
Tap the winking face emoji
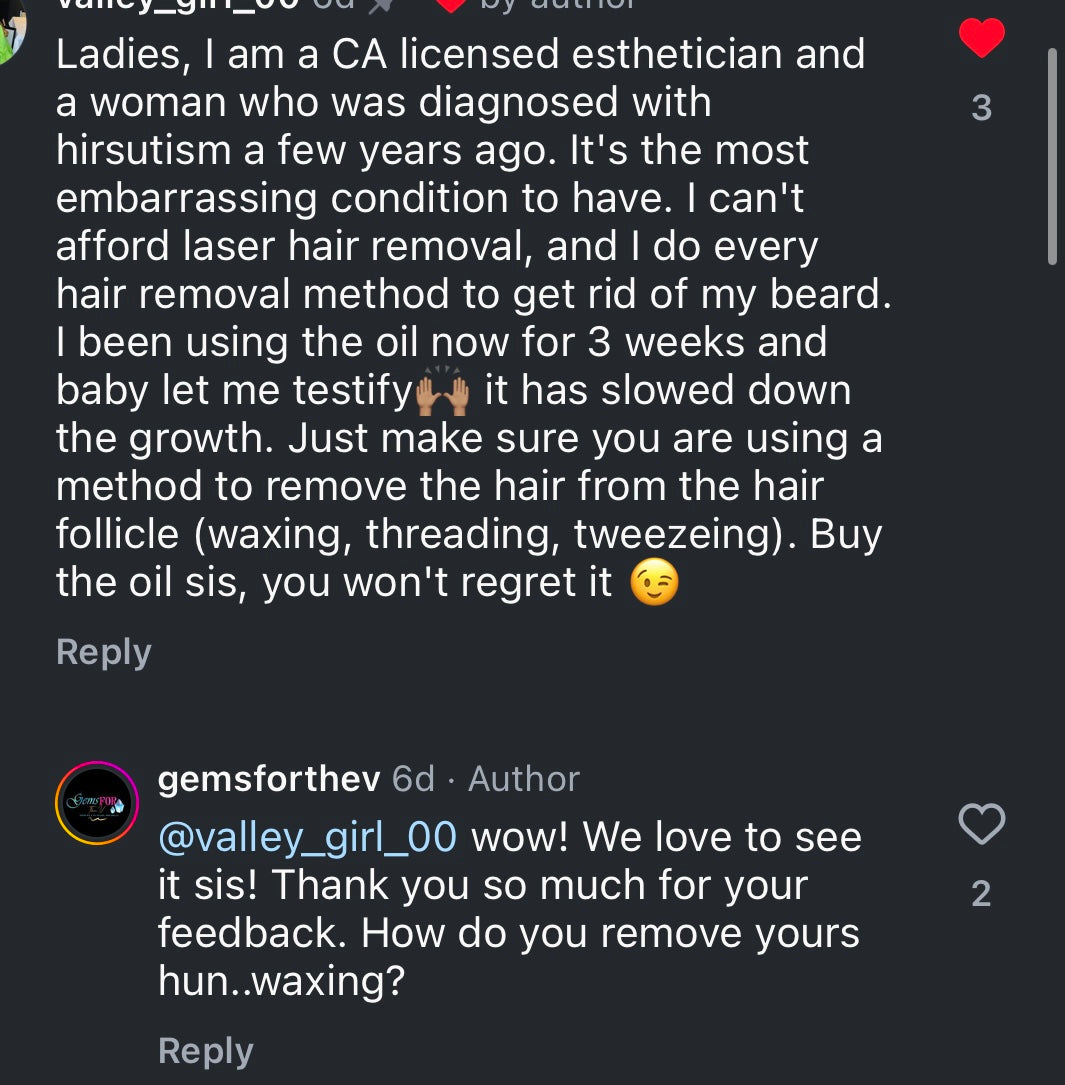coord(655,583)
